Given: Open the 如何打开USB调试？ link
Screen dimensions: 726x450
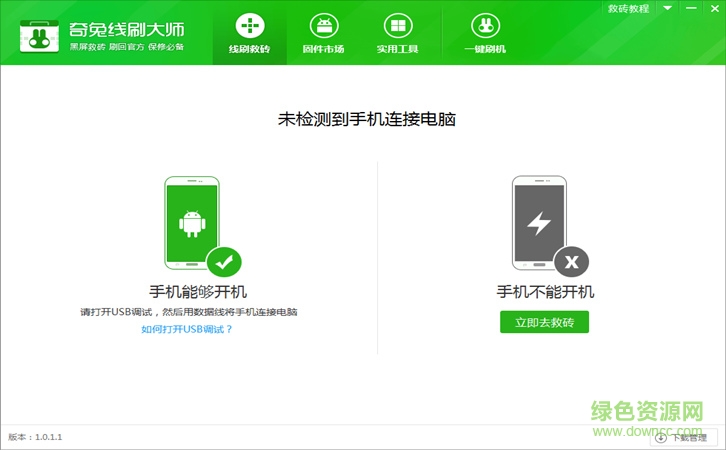Looking at the screenshot, I should [187, 329].
